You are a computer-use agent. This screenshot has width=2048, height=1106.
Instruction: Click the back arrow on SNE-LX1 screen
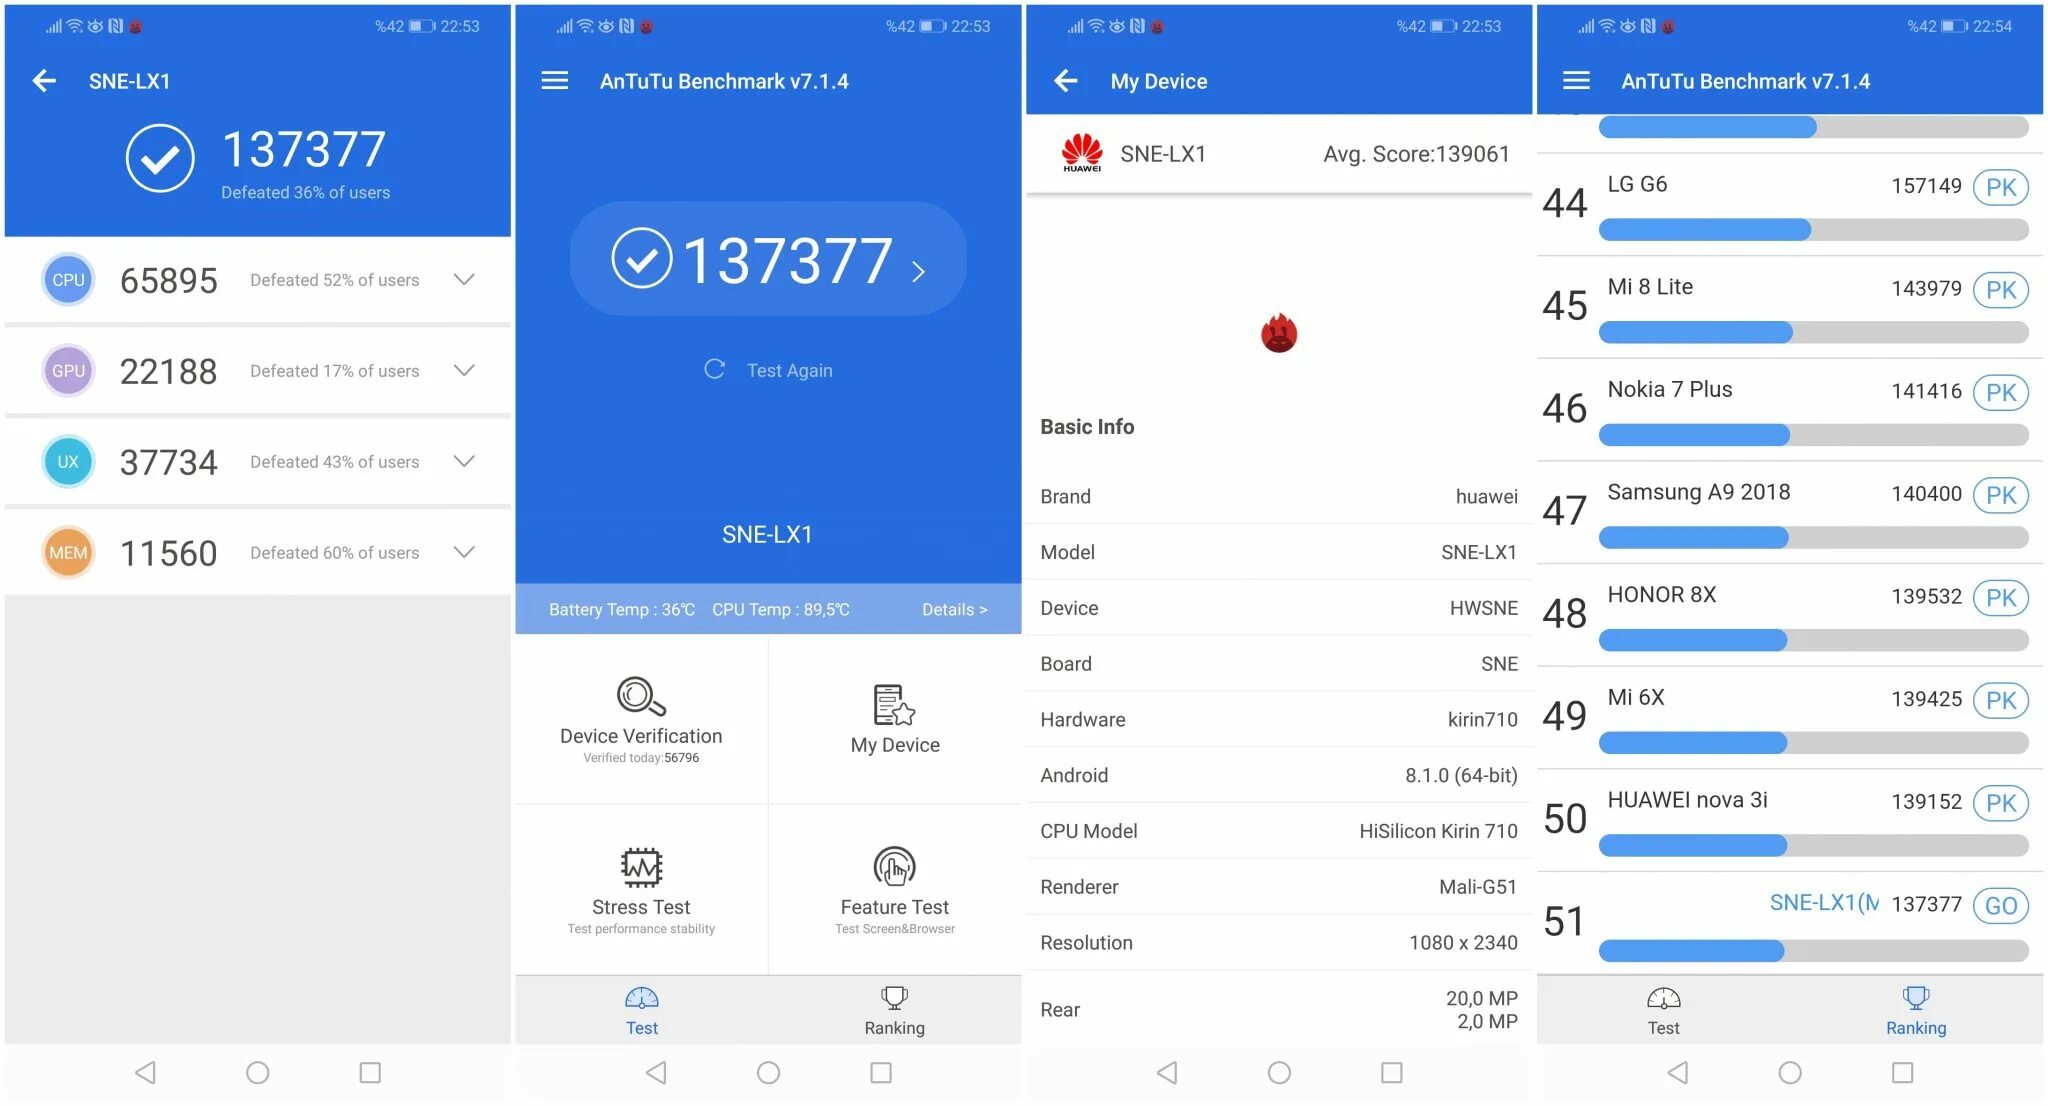coord(44,78)
